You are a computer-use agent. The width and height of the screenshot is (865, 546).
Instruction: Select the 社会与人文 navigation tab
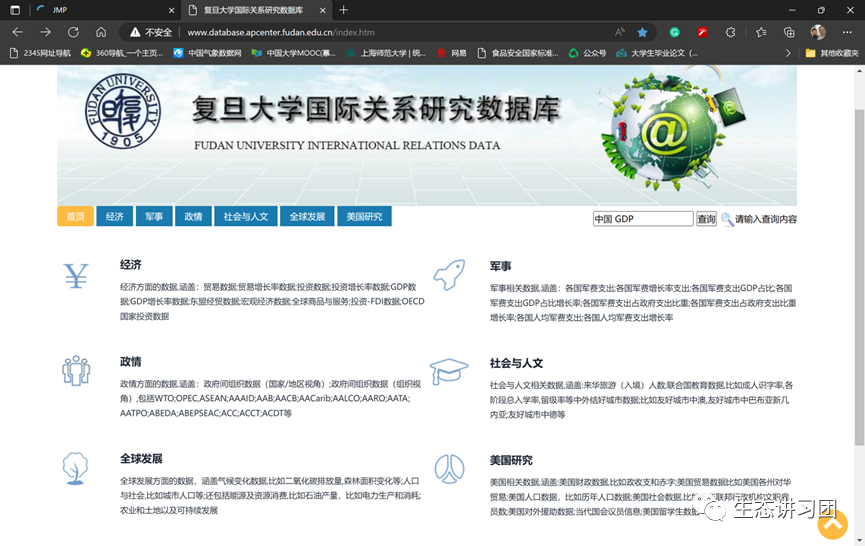pyautogui.click(x=245, y=216)
